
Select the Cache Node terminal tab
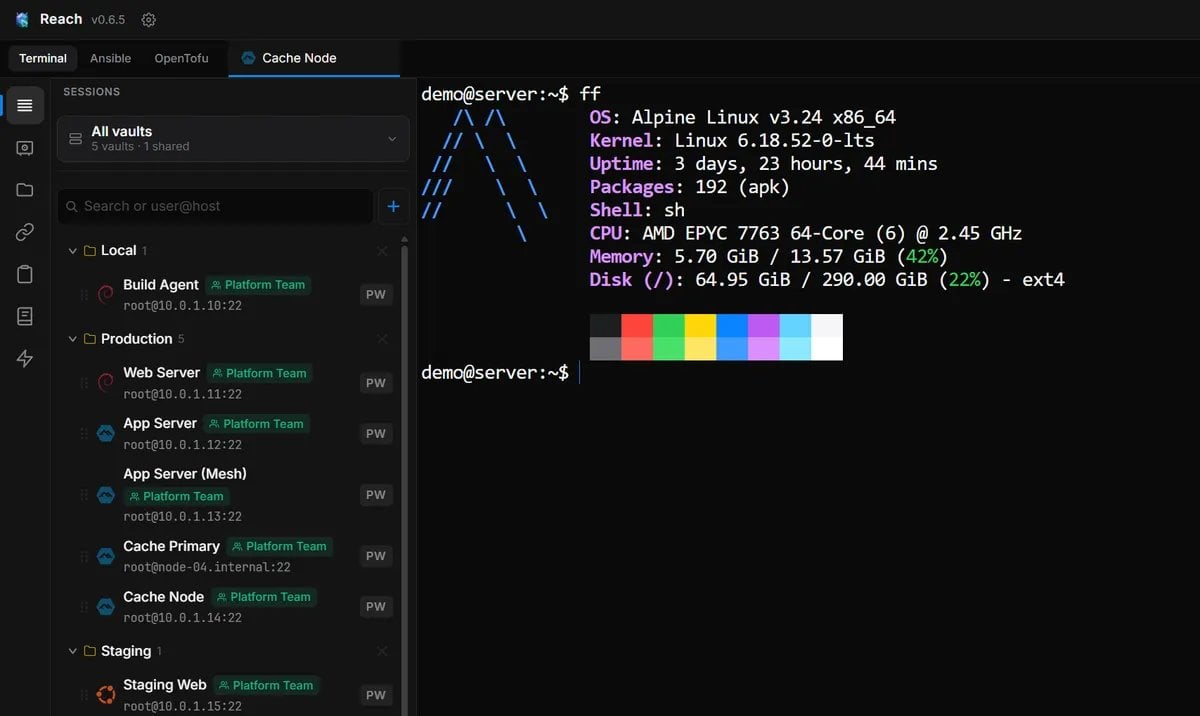314,58
